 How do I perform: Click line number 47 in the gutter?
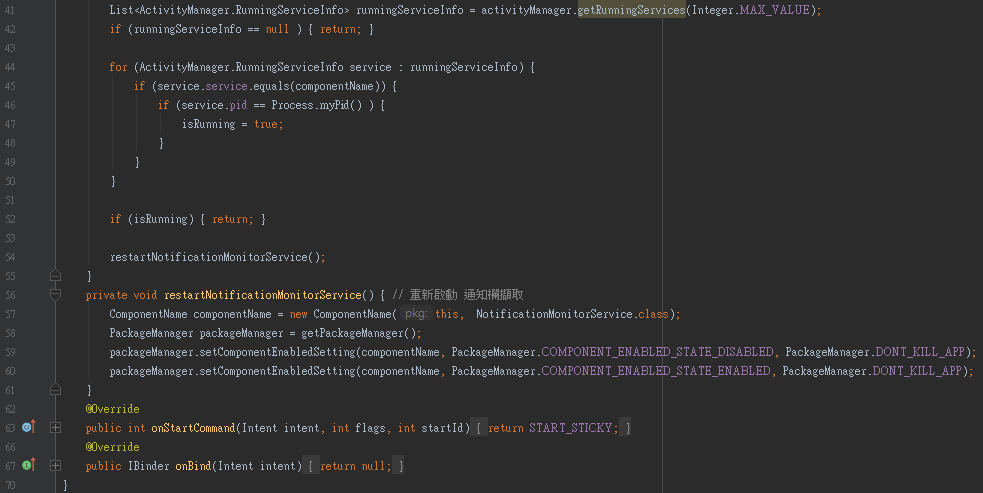[10, 124]
